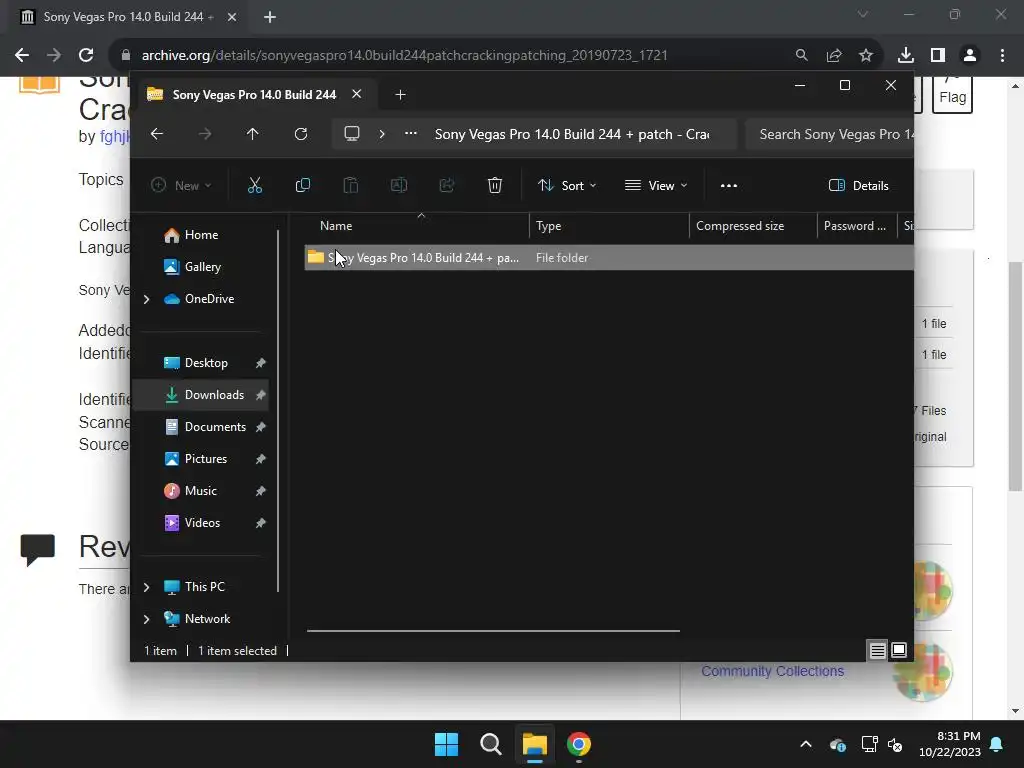Go up one folder level in Explorer
This screenshot has width=1024, height=768.
tap(253, 134)
